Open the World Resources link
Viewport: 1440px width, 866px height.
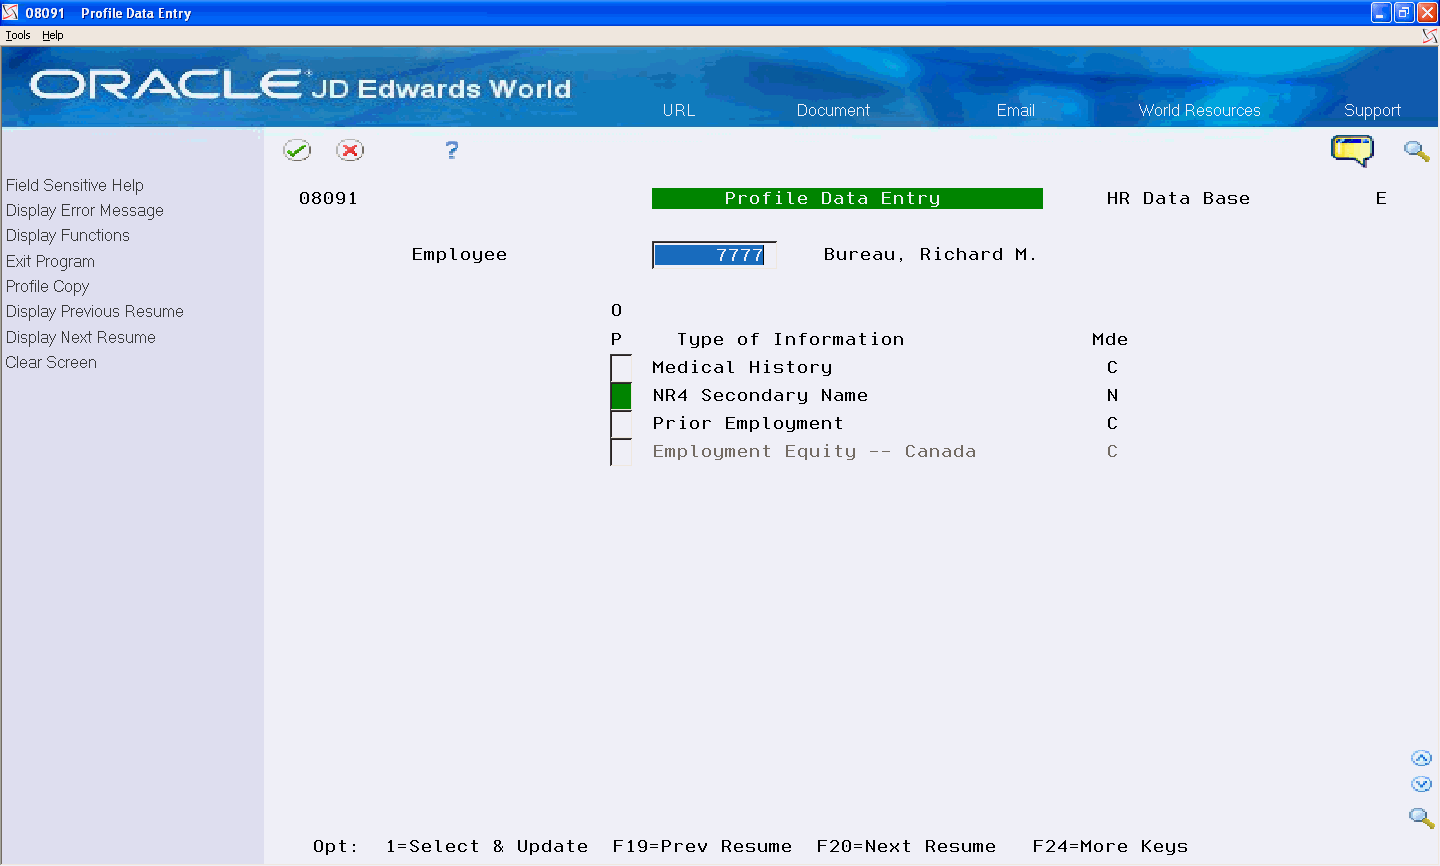(x=1199, y=110)
